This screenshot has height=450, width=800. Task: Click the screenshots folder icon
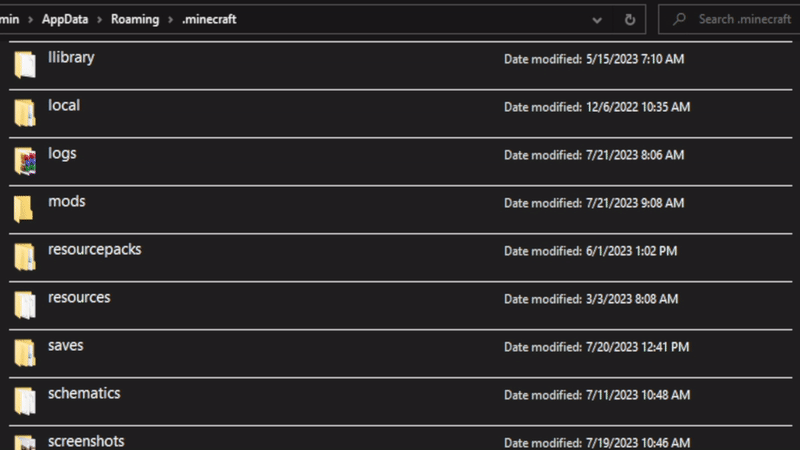click(x=25, y=442)
